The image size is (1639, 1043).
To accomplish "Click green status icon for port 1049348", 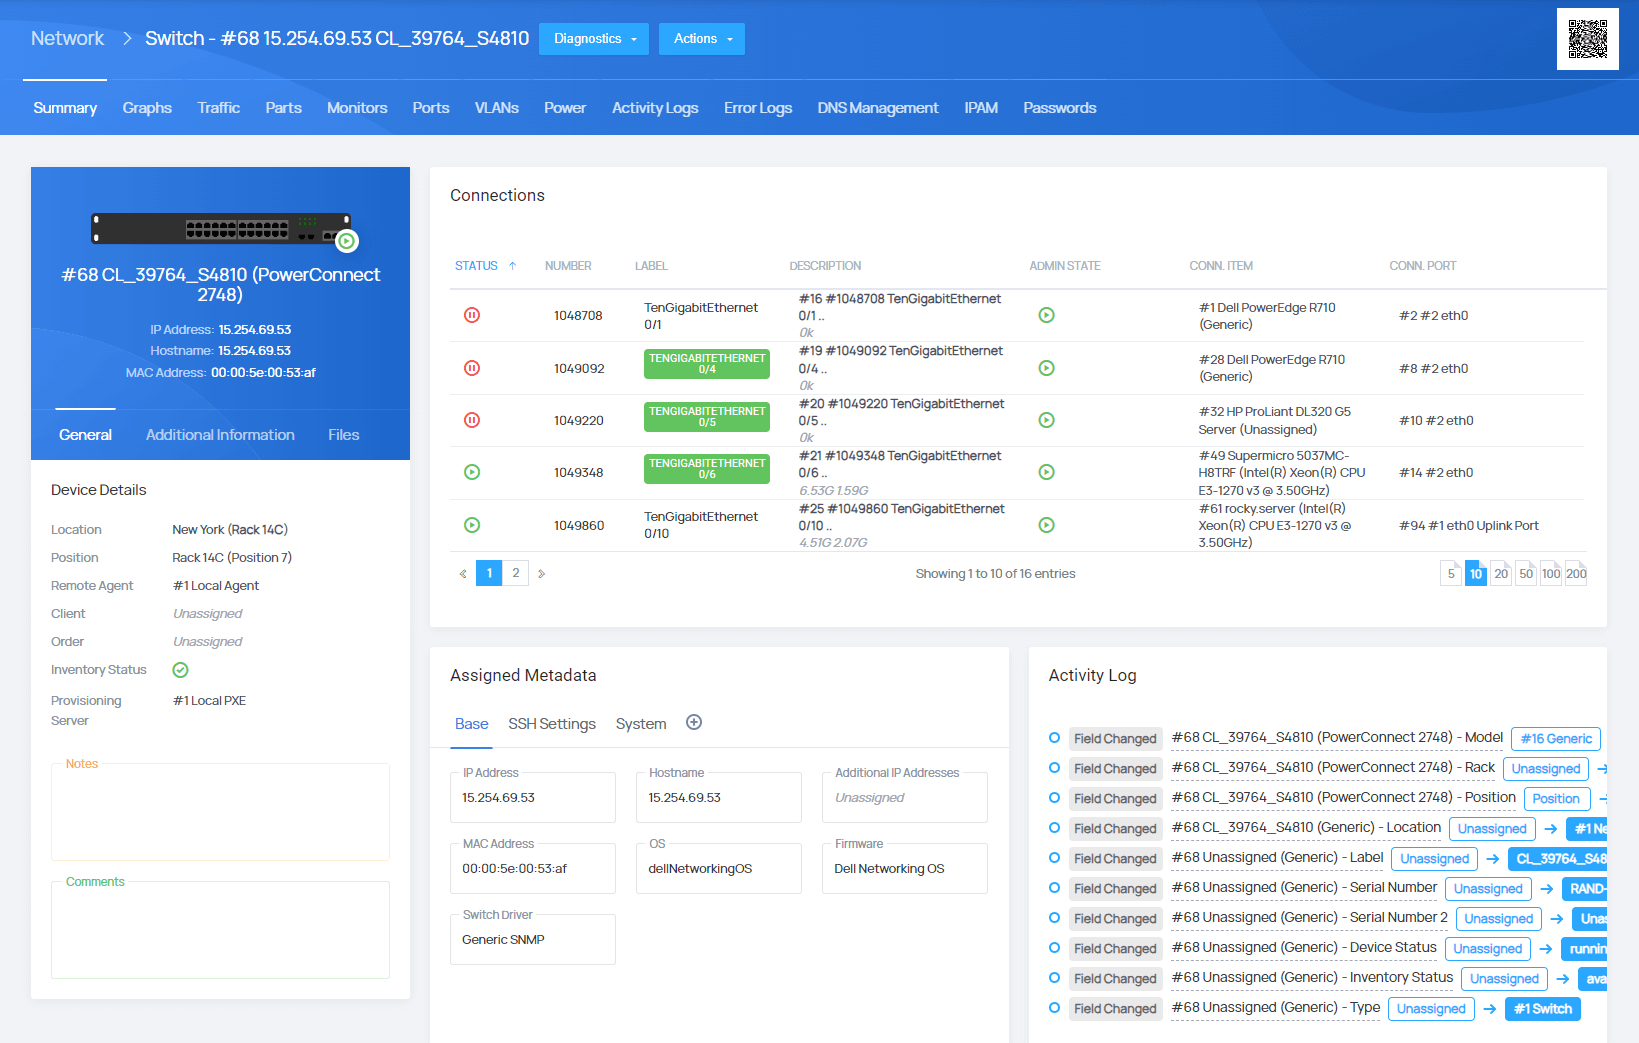I will [472, 472].
